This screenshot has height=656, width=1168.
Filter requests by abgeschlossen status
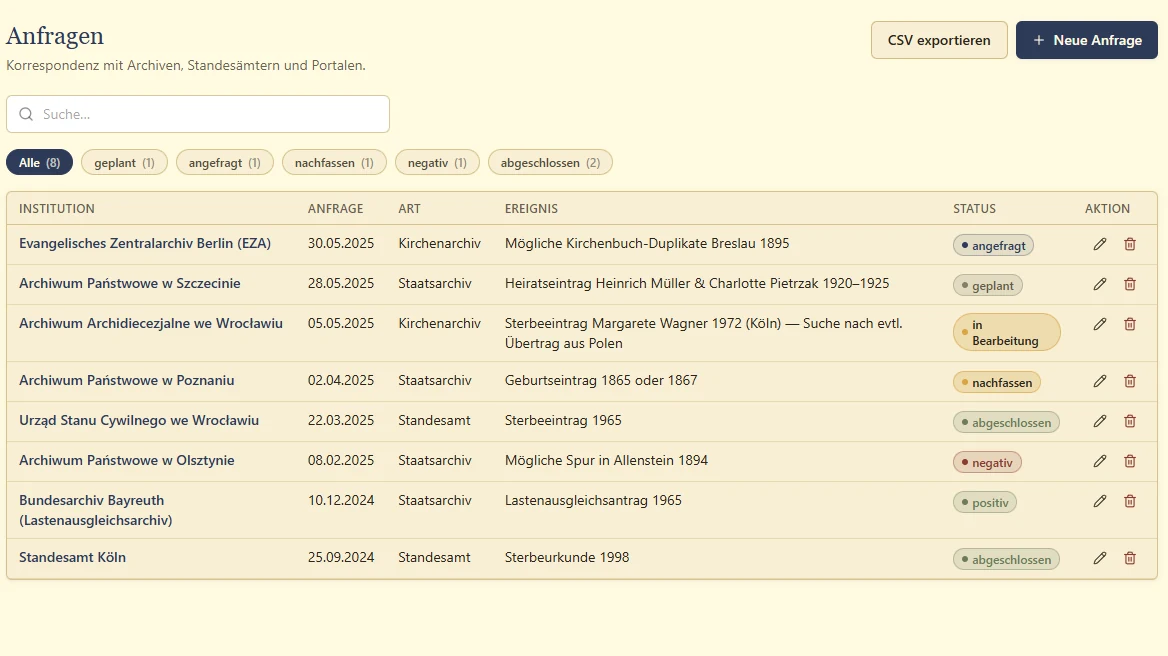tap(550, 162)
